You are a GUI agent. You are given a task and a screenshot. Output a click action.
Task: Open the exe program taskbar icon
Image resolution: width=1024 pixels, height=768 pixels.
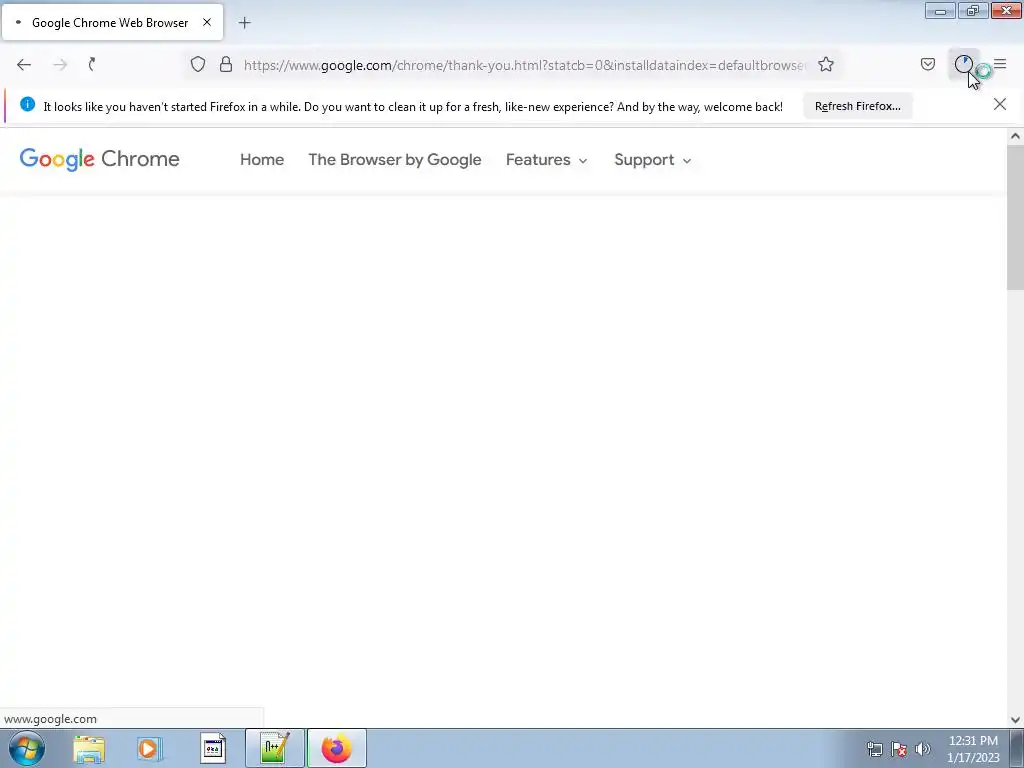(212, 748)
